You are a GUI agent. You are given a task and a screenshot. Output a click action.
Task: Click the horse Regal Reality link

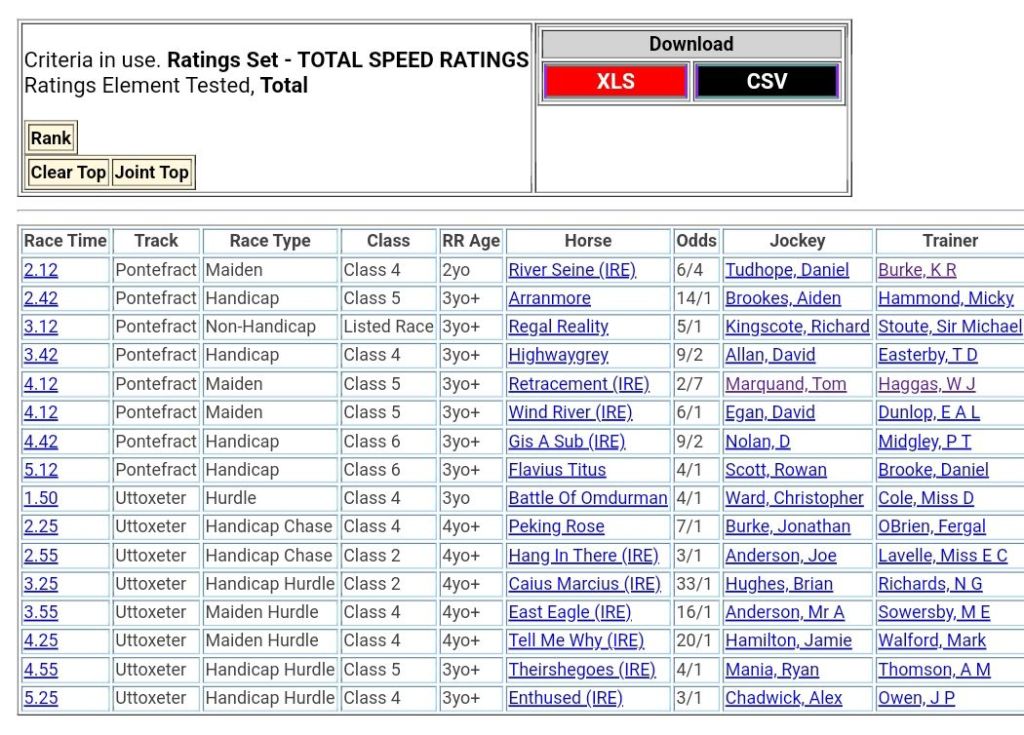point(558,327)
